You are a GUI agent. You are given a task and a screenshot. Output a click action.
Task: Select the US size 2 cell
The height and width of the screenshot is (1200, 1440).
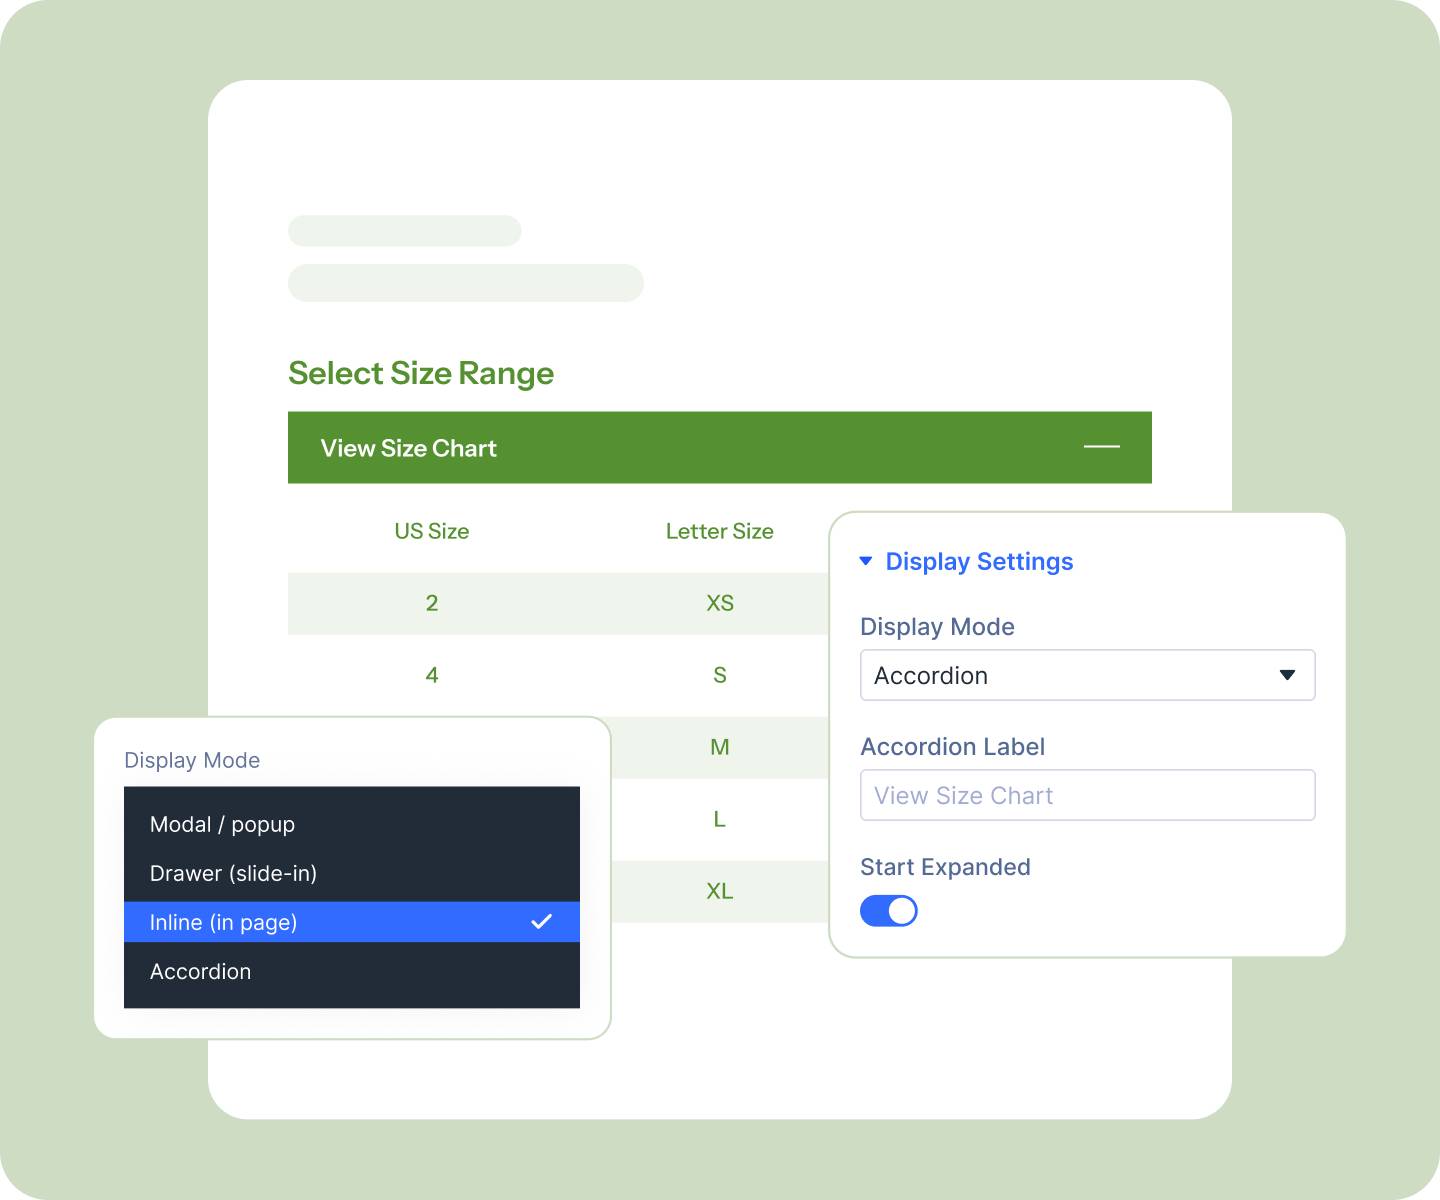(432, 603)
